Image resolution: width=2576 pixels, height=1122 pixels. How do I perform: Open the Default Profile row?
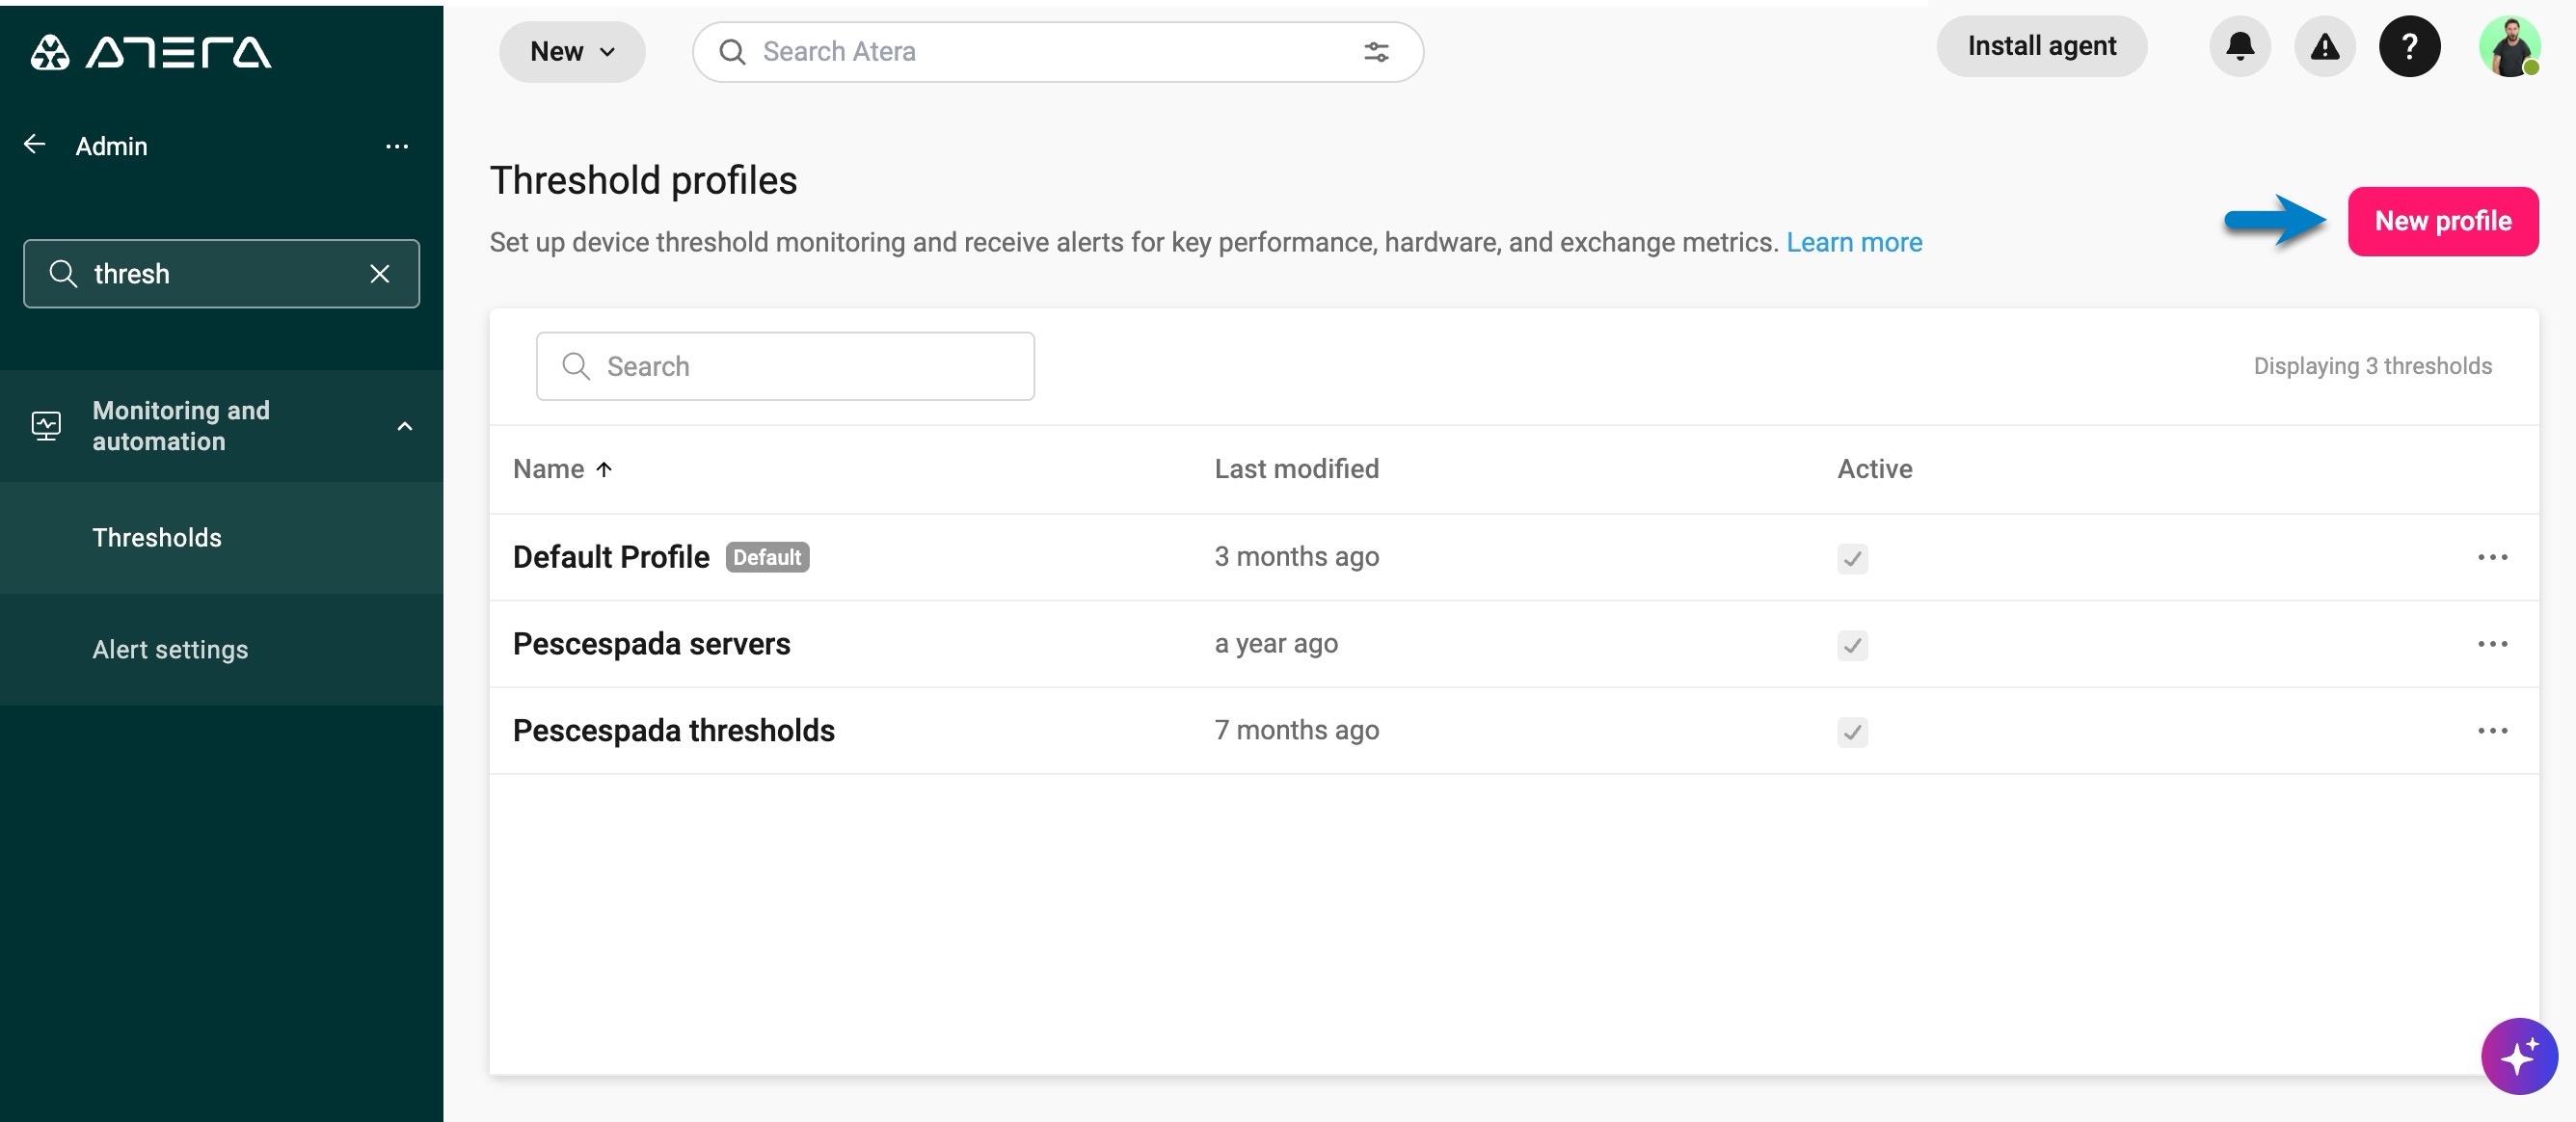(x=1514, y=557)
